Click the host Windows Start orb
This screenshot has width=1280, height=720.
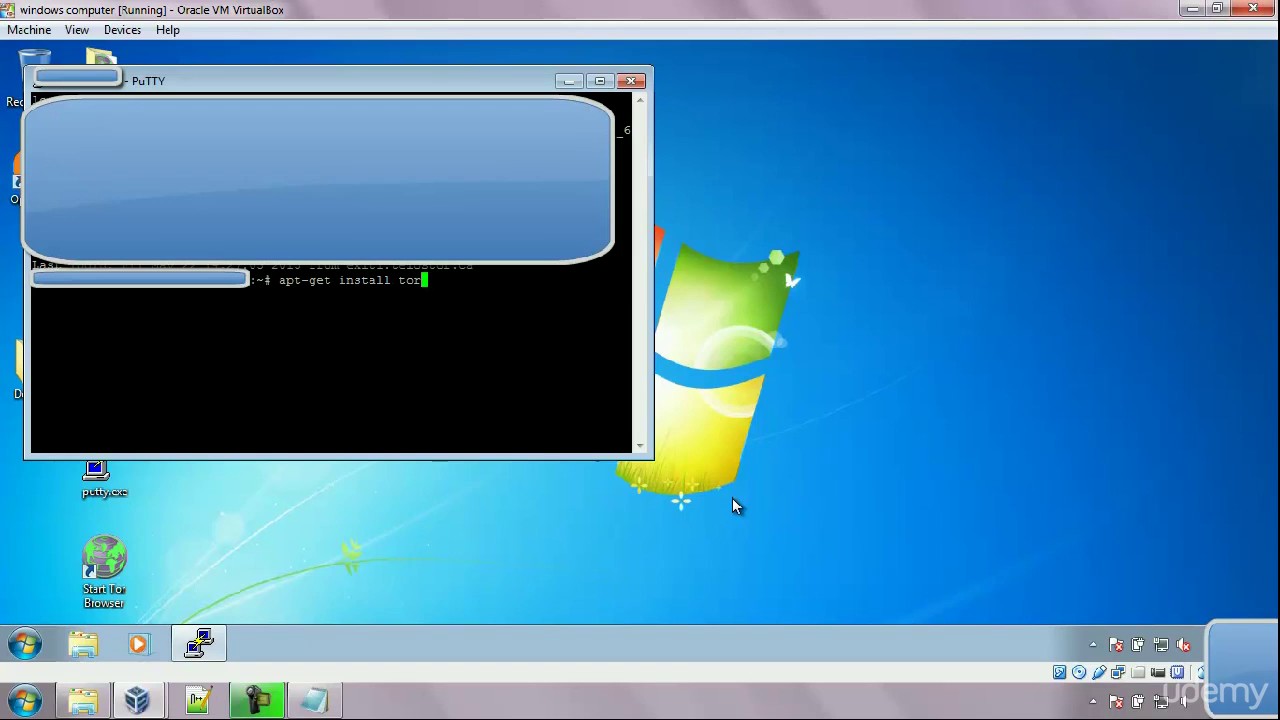[x=25, y=700]
